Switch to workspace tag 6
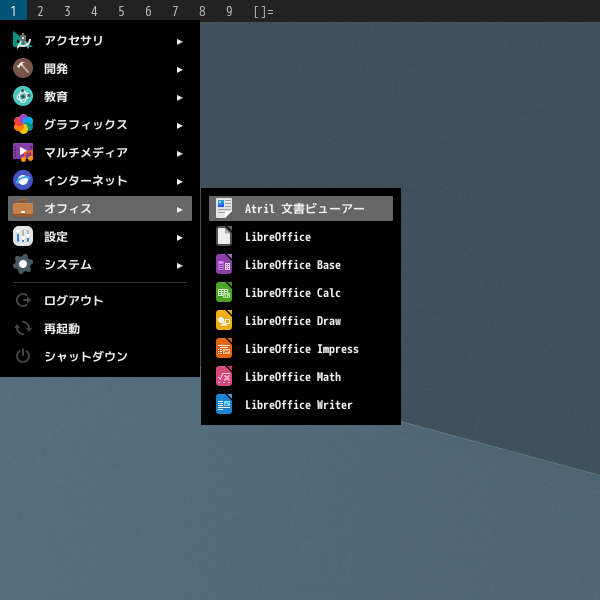 [x=148, y=11]
